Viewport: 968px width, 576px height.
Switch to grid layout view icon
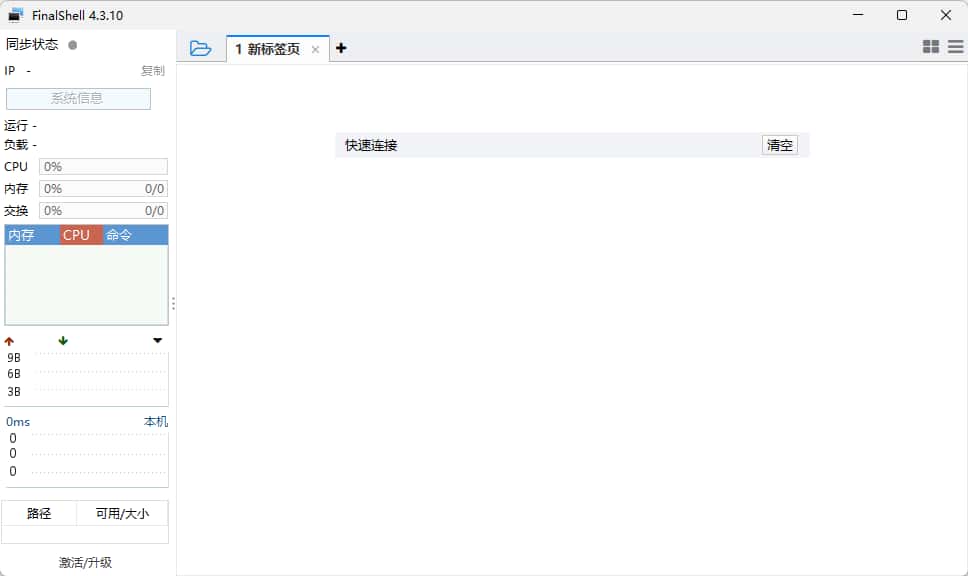(x=931, y=47)
